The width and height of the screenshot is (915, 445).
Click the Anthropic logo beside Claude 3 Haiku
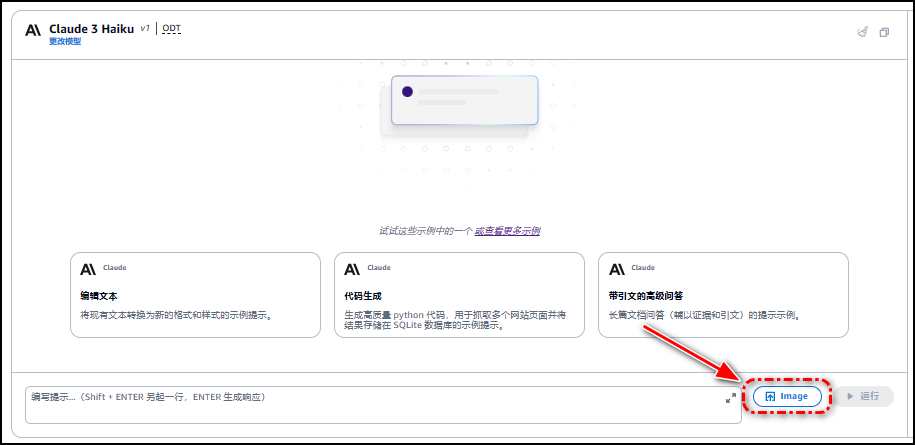coord(33,30)
